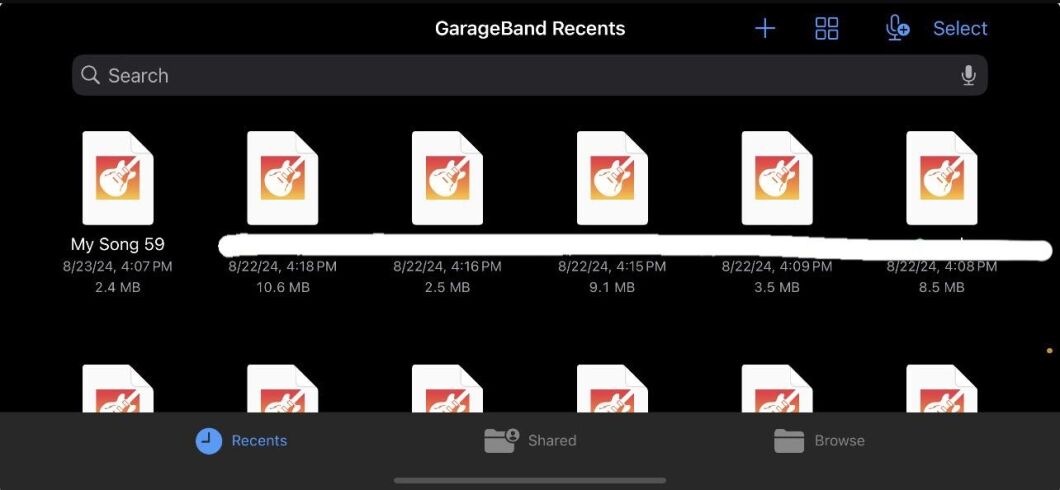Tap the plus icon to create new song
Screen dimensions: 1060x490
click(765, 28)
